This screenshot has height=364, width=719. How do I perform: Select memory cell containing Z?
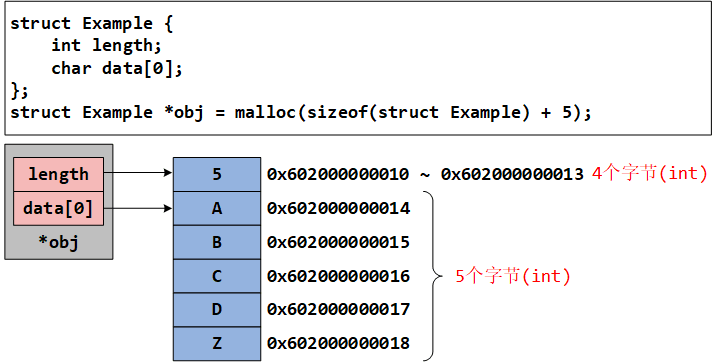tap(217, 343)
